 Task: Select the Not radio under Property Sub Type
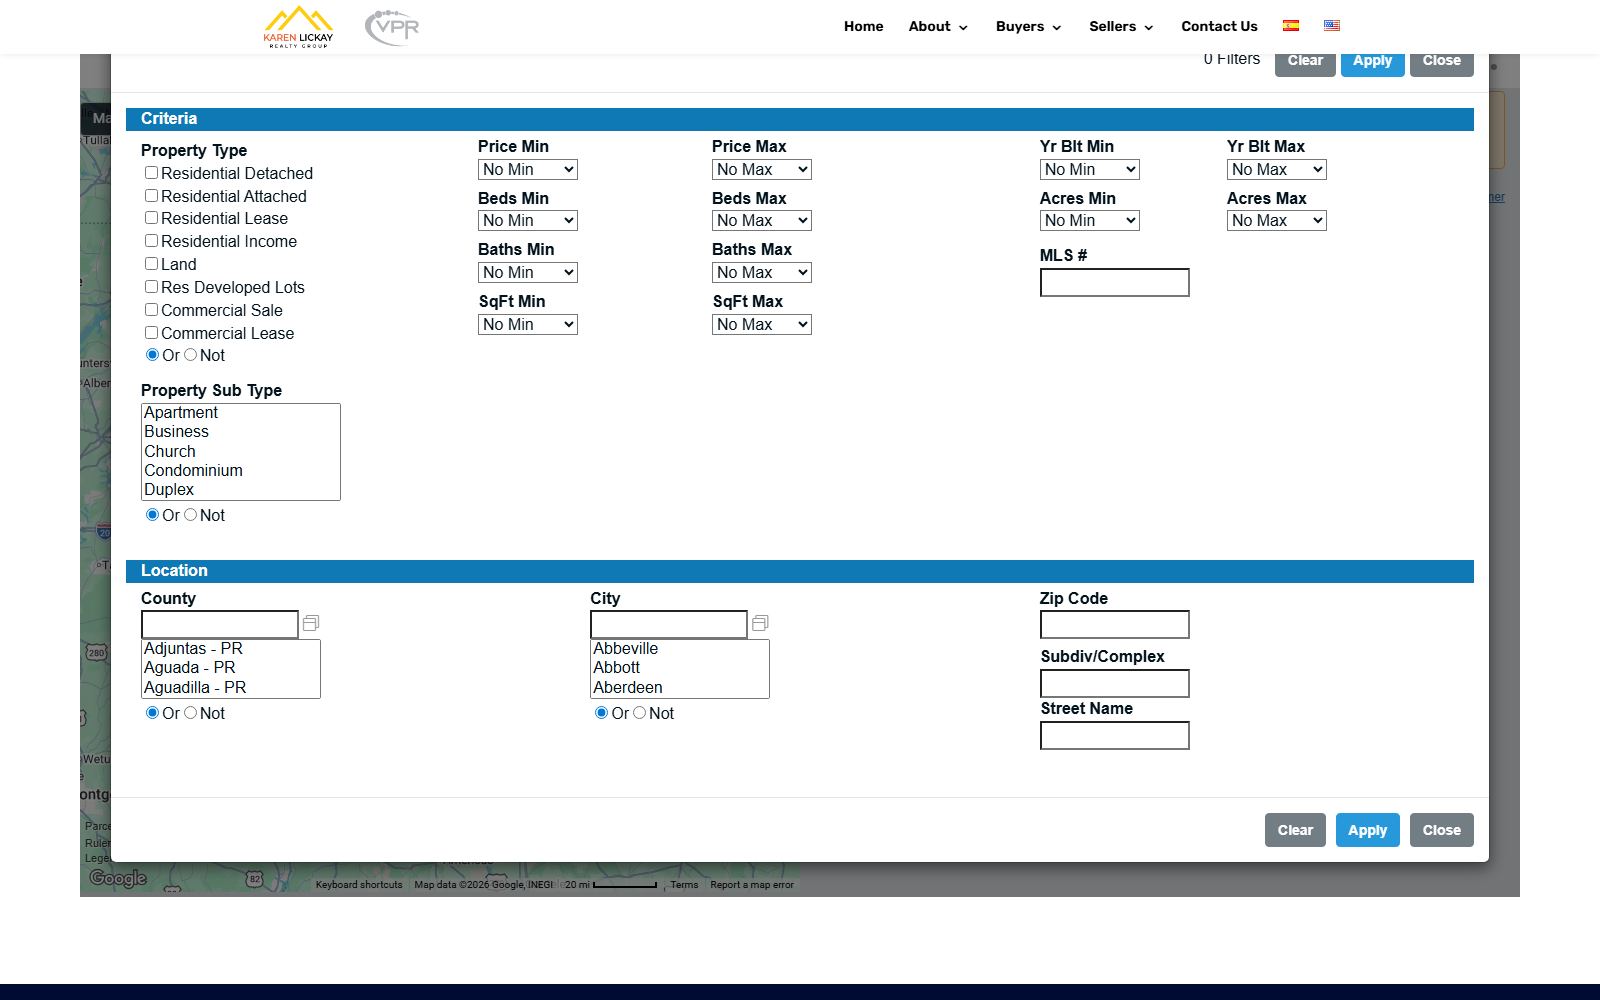click(190, 515)
